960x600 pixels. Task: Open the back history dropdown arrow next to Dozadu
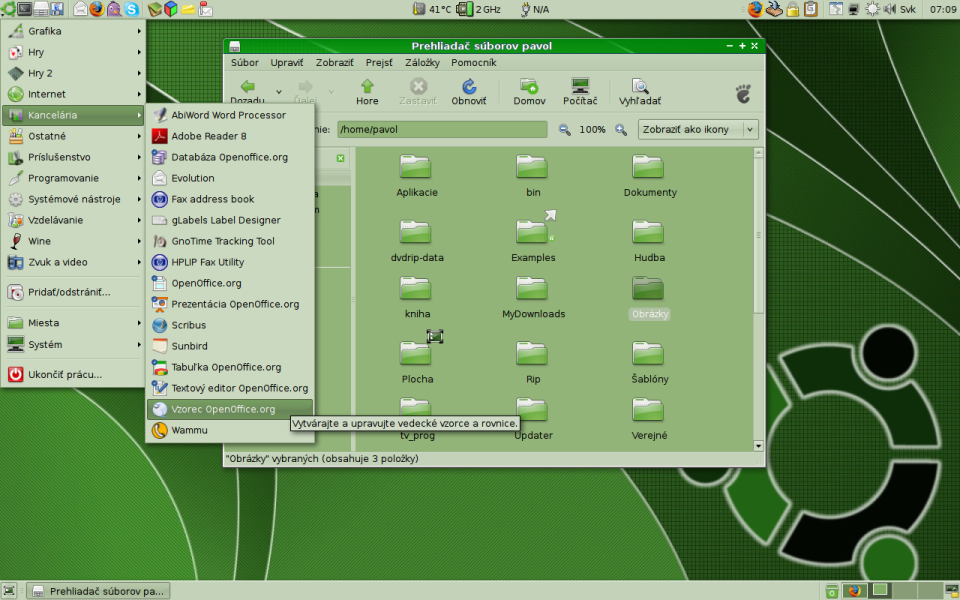279,91
